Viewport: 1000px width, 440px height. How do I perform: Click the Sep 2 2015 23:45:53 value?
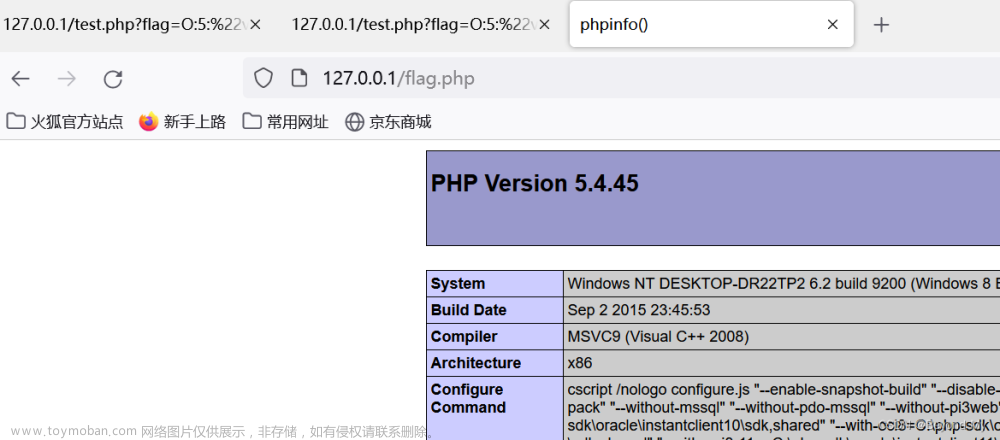pos(639,311)
